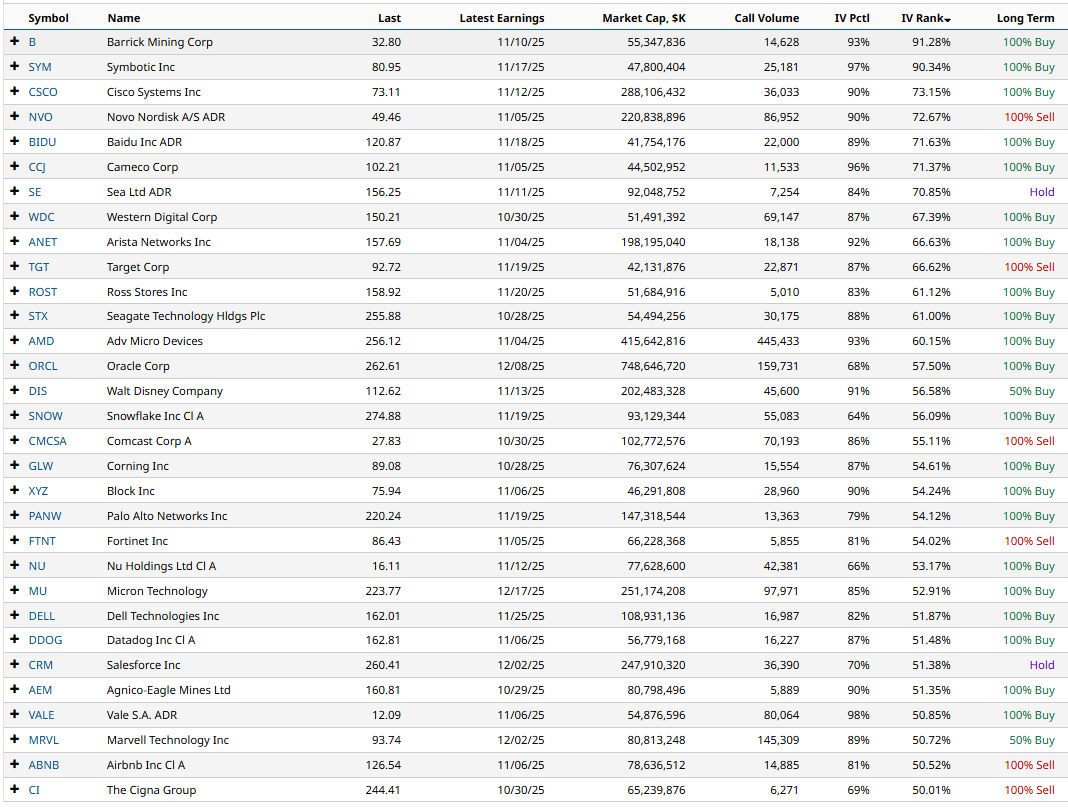
Task: Click 50% Buy rating for Walt Disney
Action: 1031,391
